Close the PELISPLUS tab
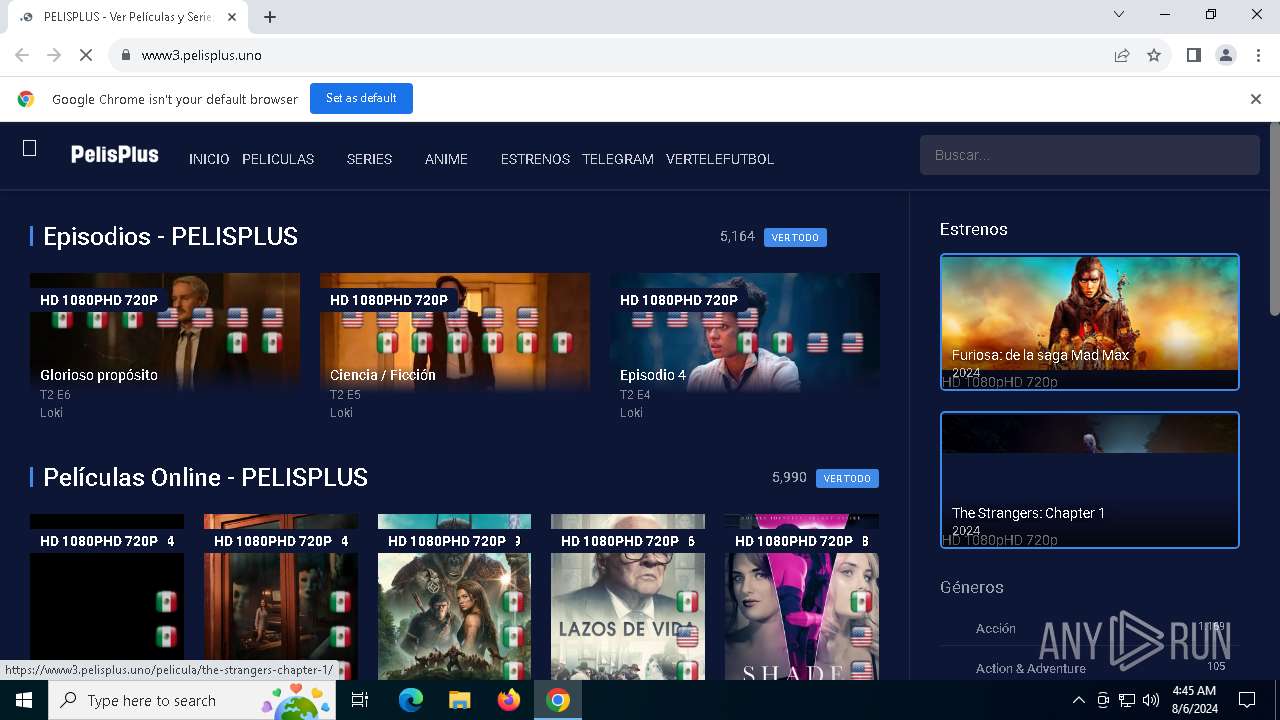Image resolution: width=1280 pixels, height=720 pixels. point(232,17)
